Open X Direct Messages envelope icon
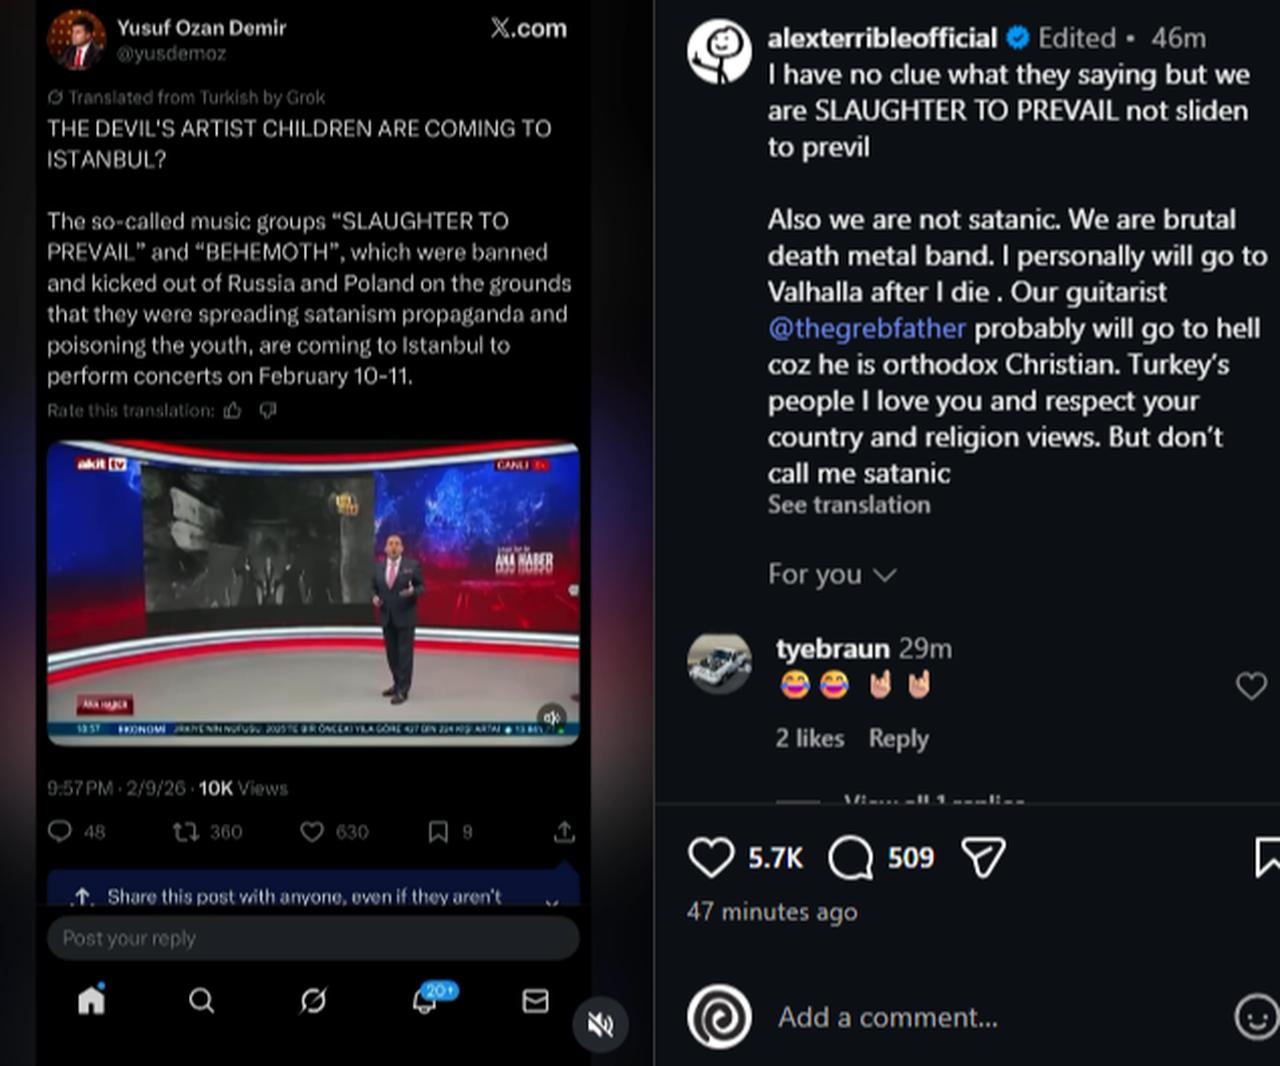Viewport: 1280px width, 1066px height. tap(536, 1000)
